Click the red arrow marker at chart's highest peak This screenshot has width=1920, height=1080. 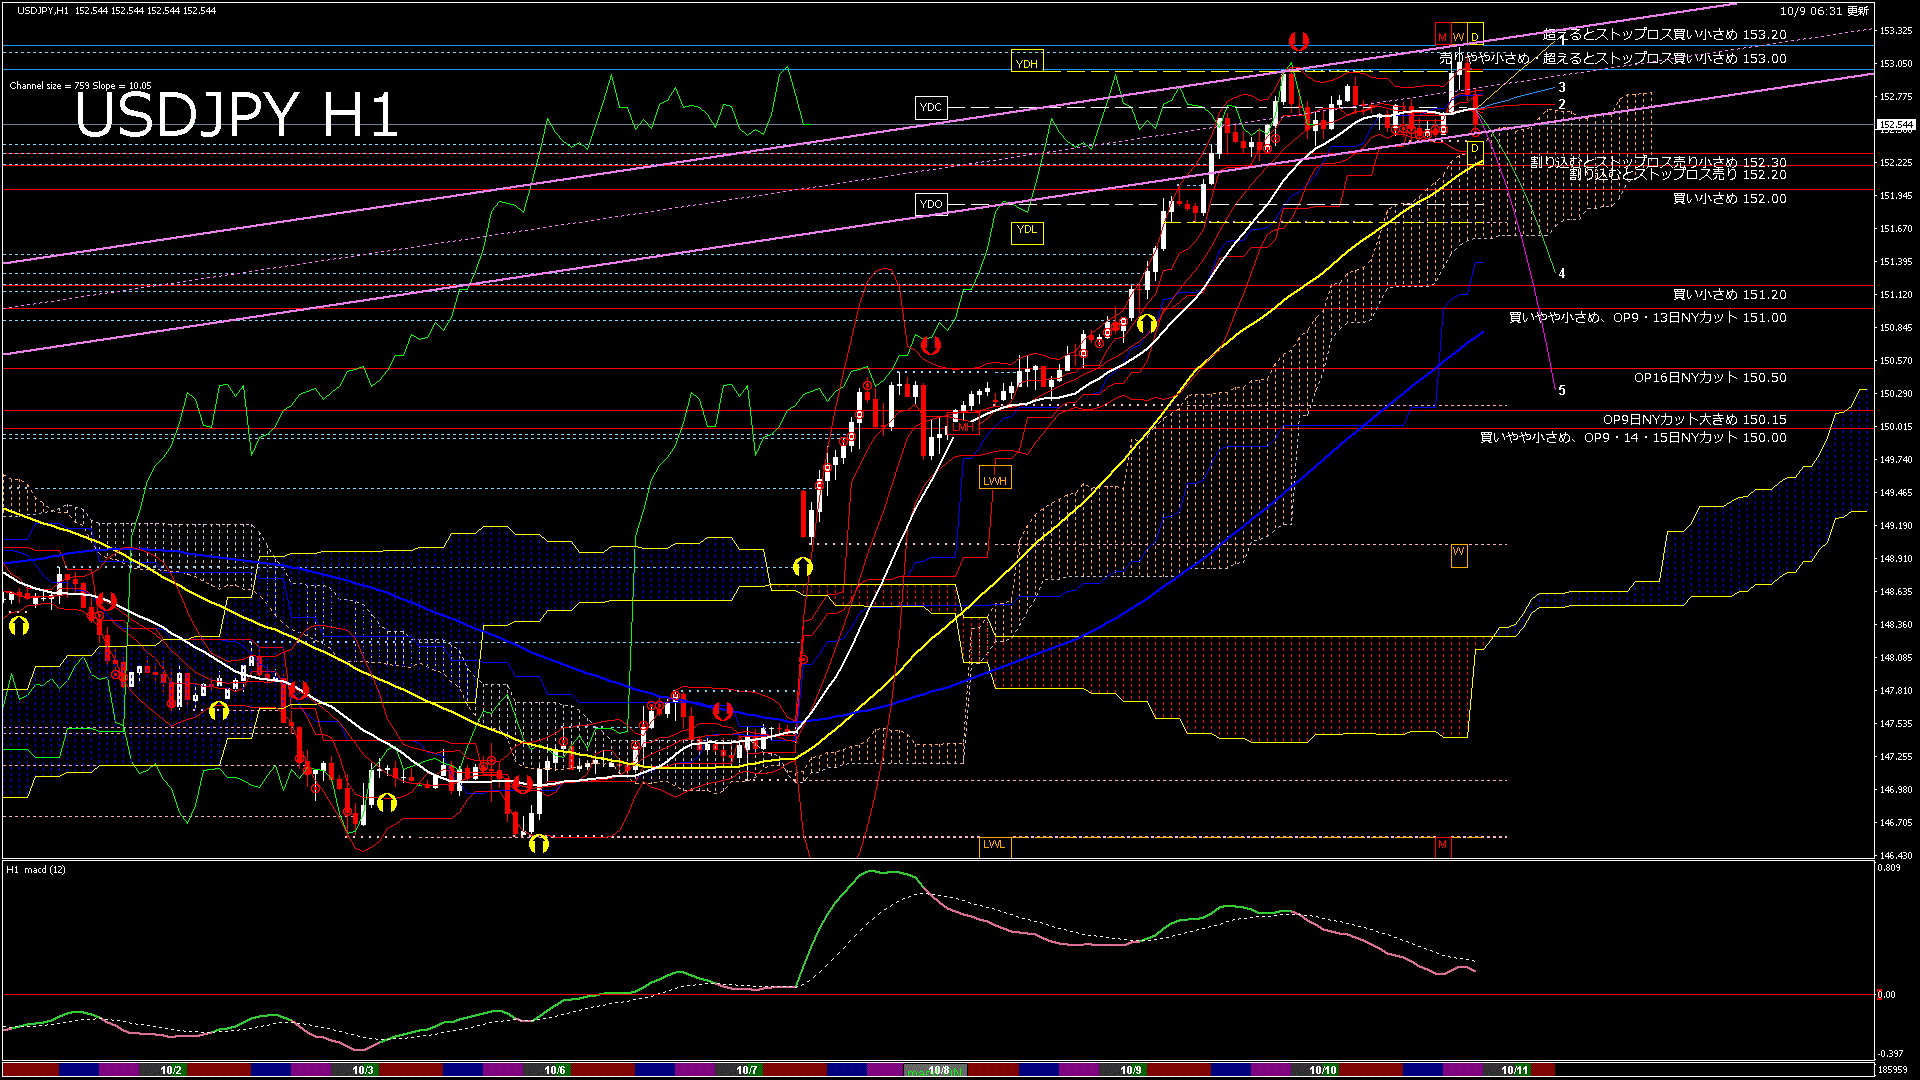tap(1298, 41)
